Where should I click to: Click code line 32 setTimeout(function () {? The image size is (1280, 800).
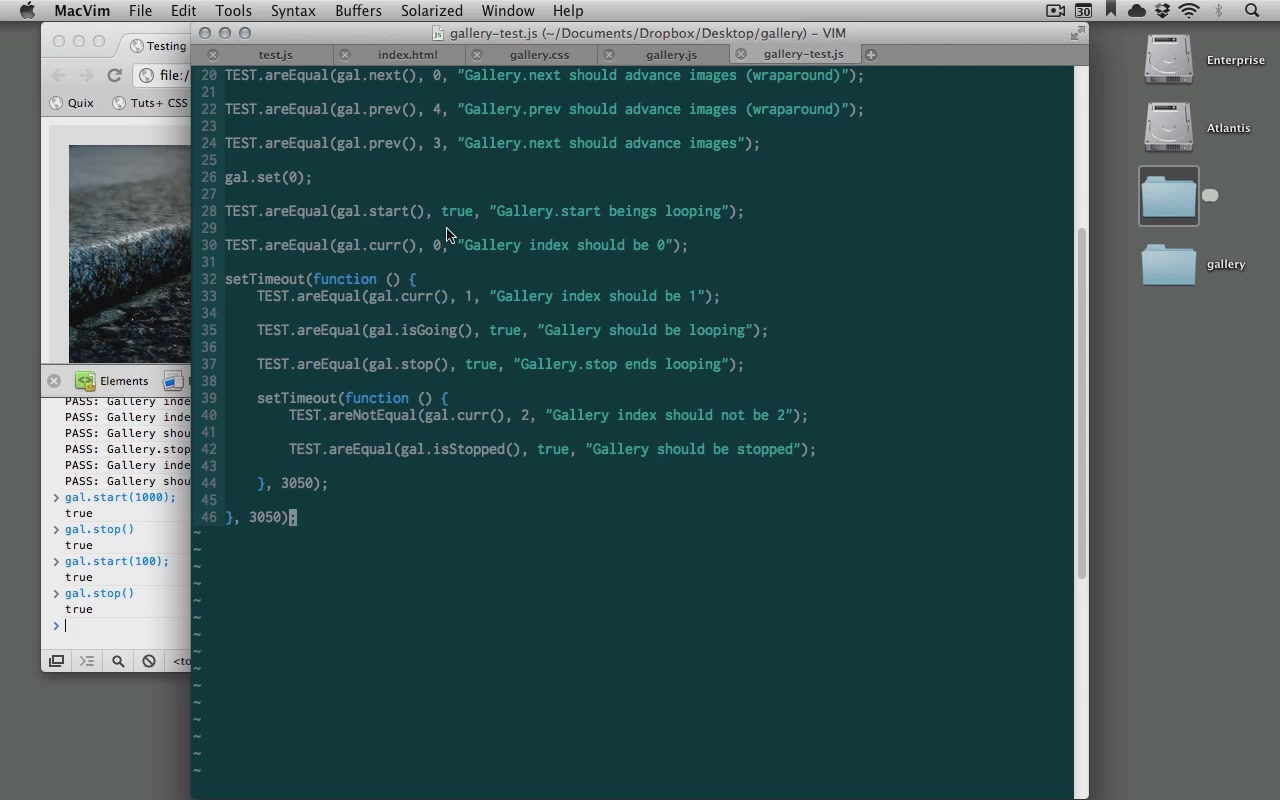click(320, 279)
